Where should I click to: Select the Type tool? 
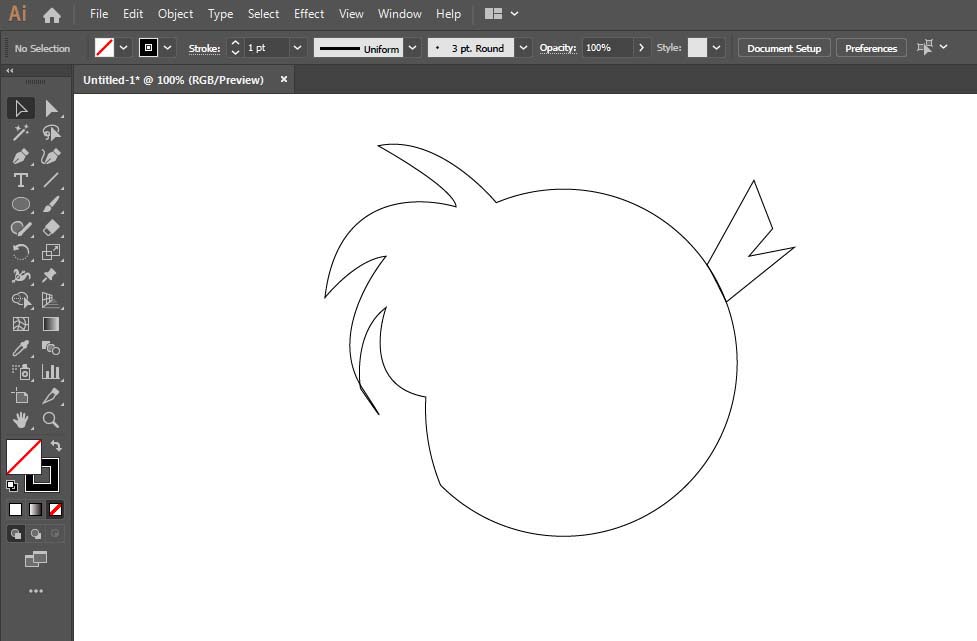pyautogui.click(x=21, y=180)
